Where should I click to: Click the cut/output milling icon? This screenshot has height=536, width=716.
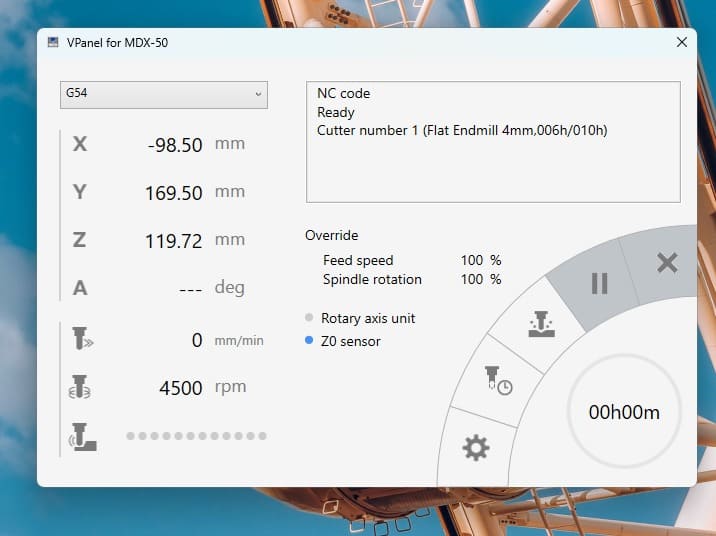pyautogui.click(x=541, y=324)
